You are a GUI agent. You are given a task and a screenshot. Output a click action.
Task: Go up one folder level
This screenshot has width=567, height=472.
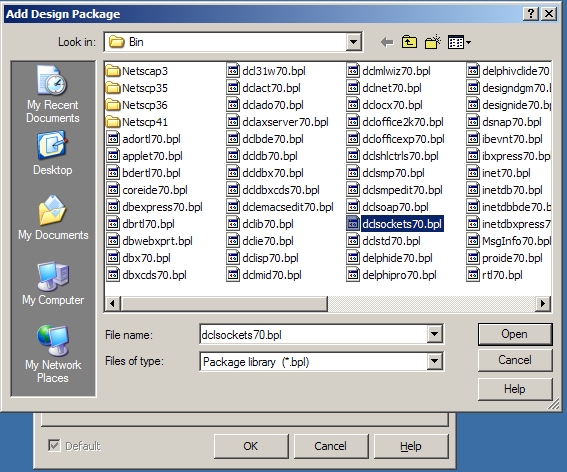(x=409, y=42)
